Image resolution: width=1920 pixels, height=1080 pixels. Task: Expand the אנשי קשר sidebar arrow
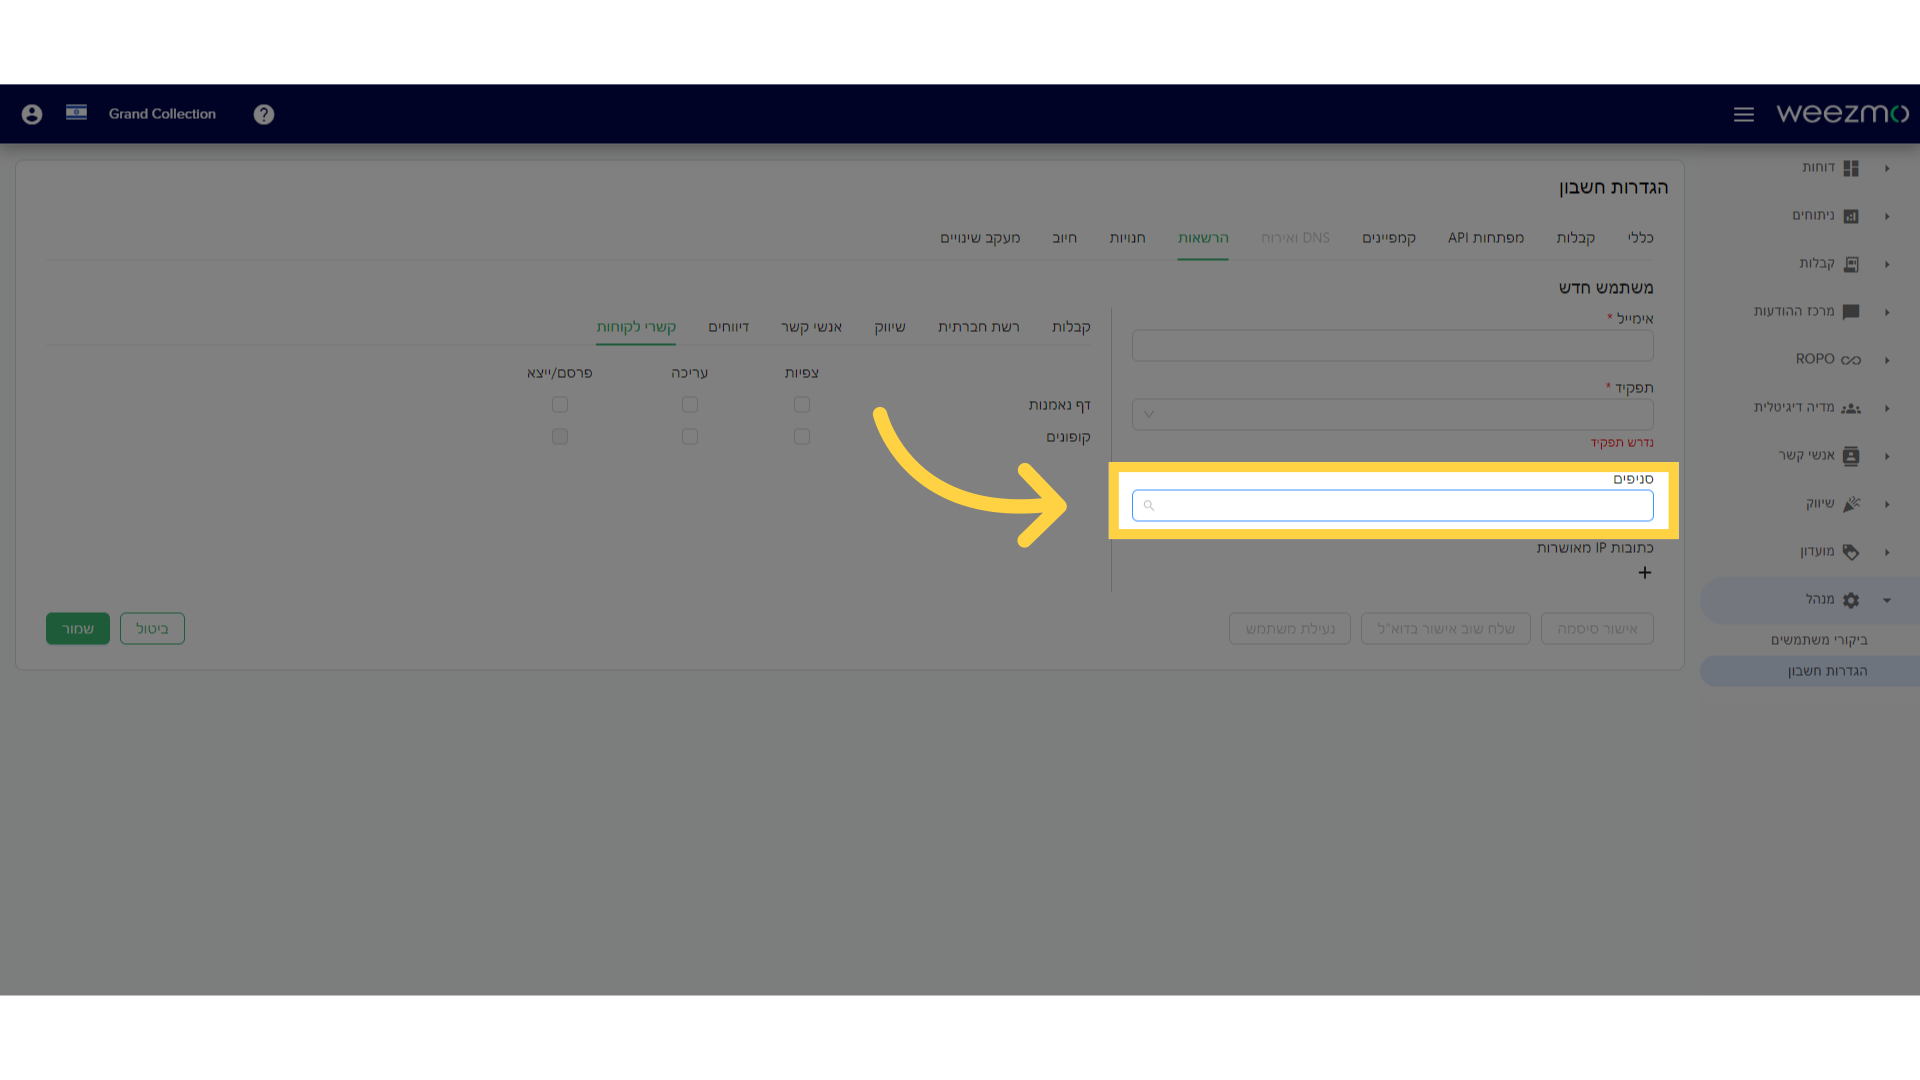point(1887,456)
